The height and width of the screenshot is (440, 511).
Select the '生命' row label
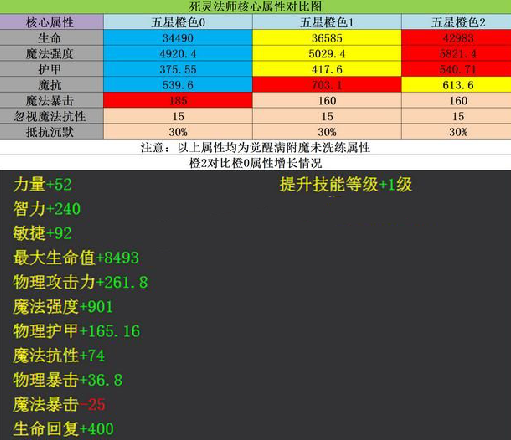(51, 38)
